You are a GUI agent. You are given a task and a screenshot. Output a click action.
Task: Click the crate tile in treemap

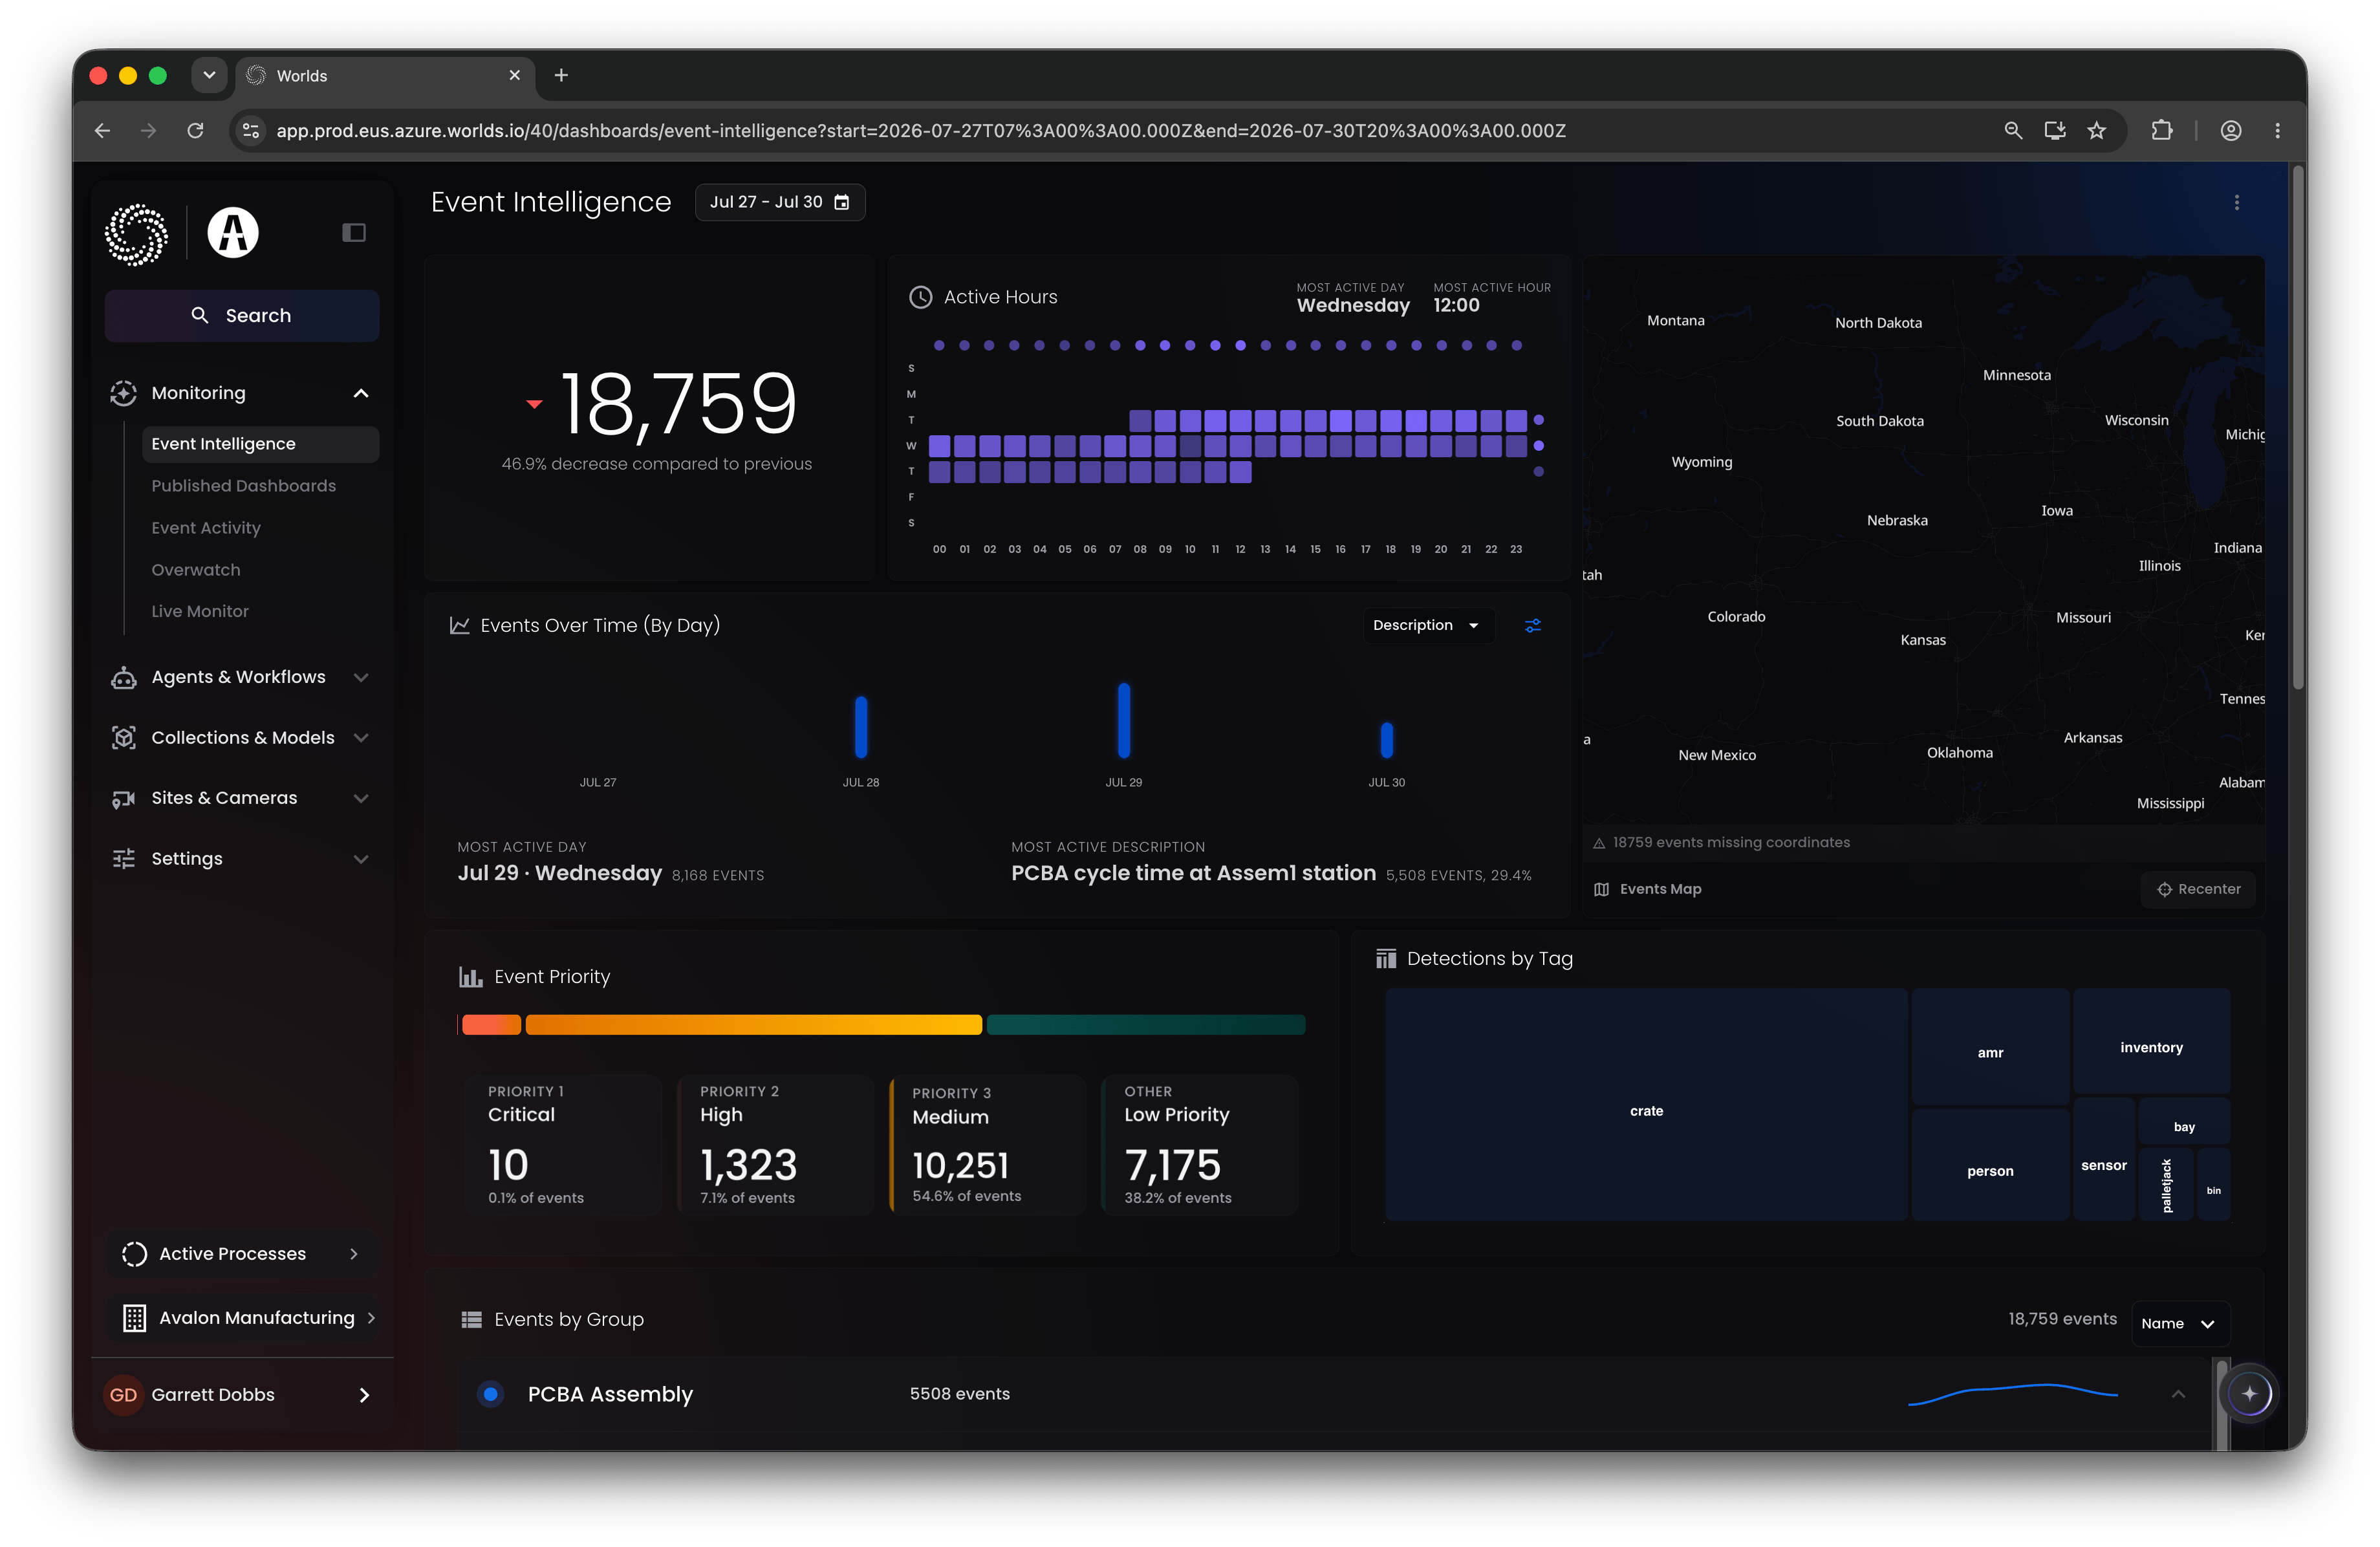point(1646,1105)
